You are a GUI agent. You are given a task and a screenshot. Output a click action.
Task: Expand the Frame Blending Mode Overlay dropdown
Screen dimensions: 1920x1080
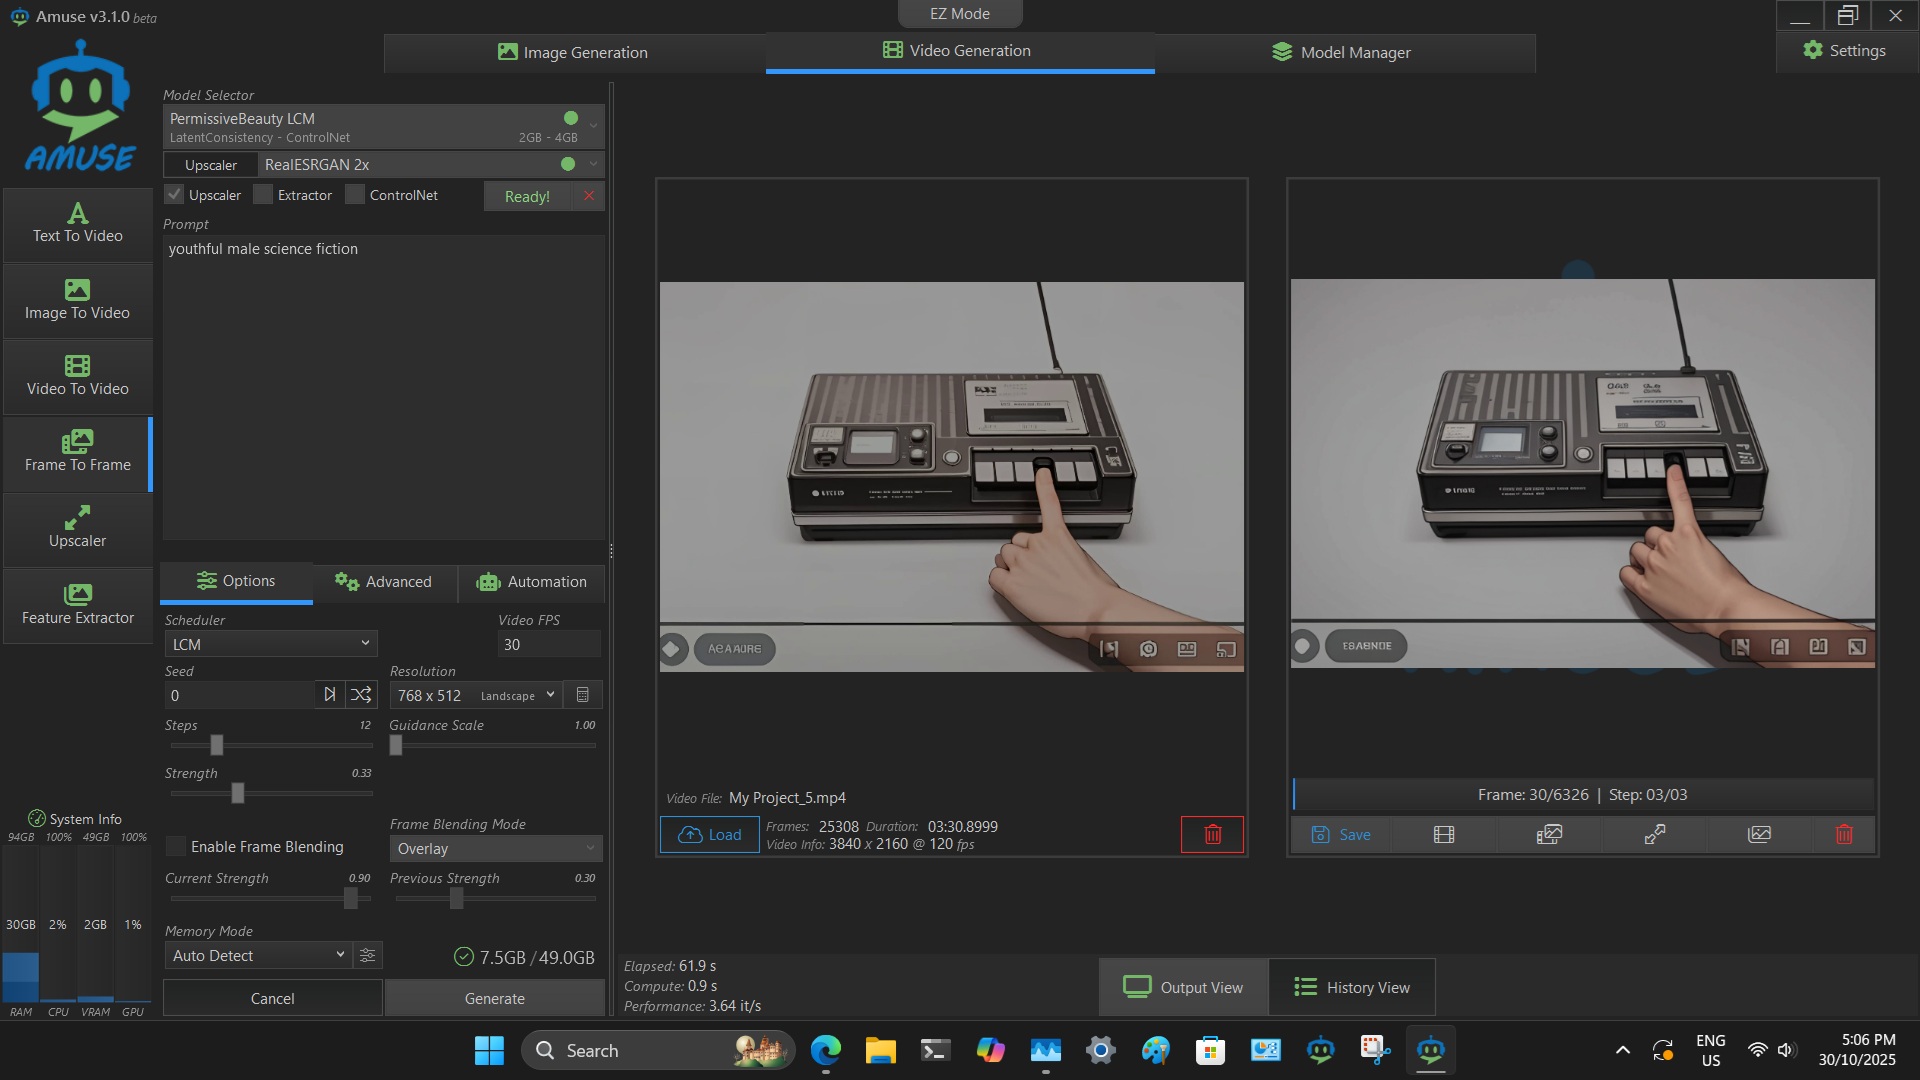(495, 848)
